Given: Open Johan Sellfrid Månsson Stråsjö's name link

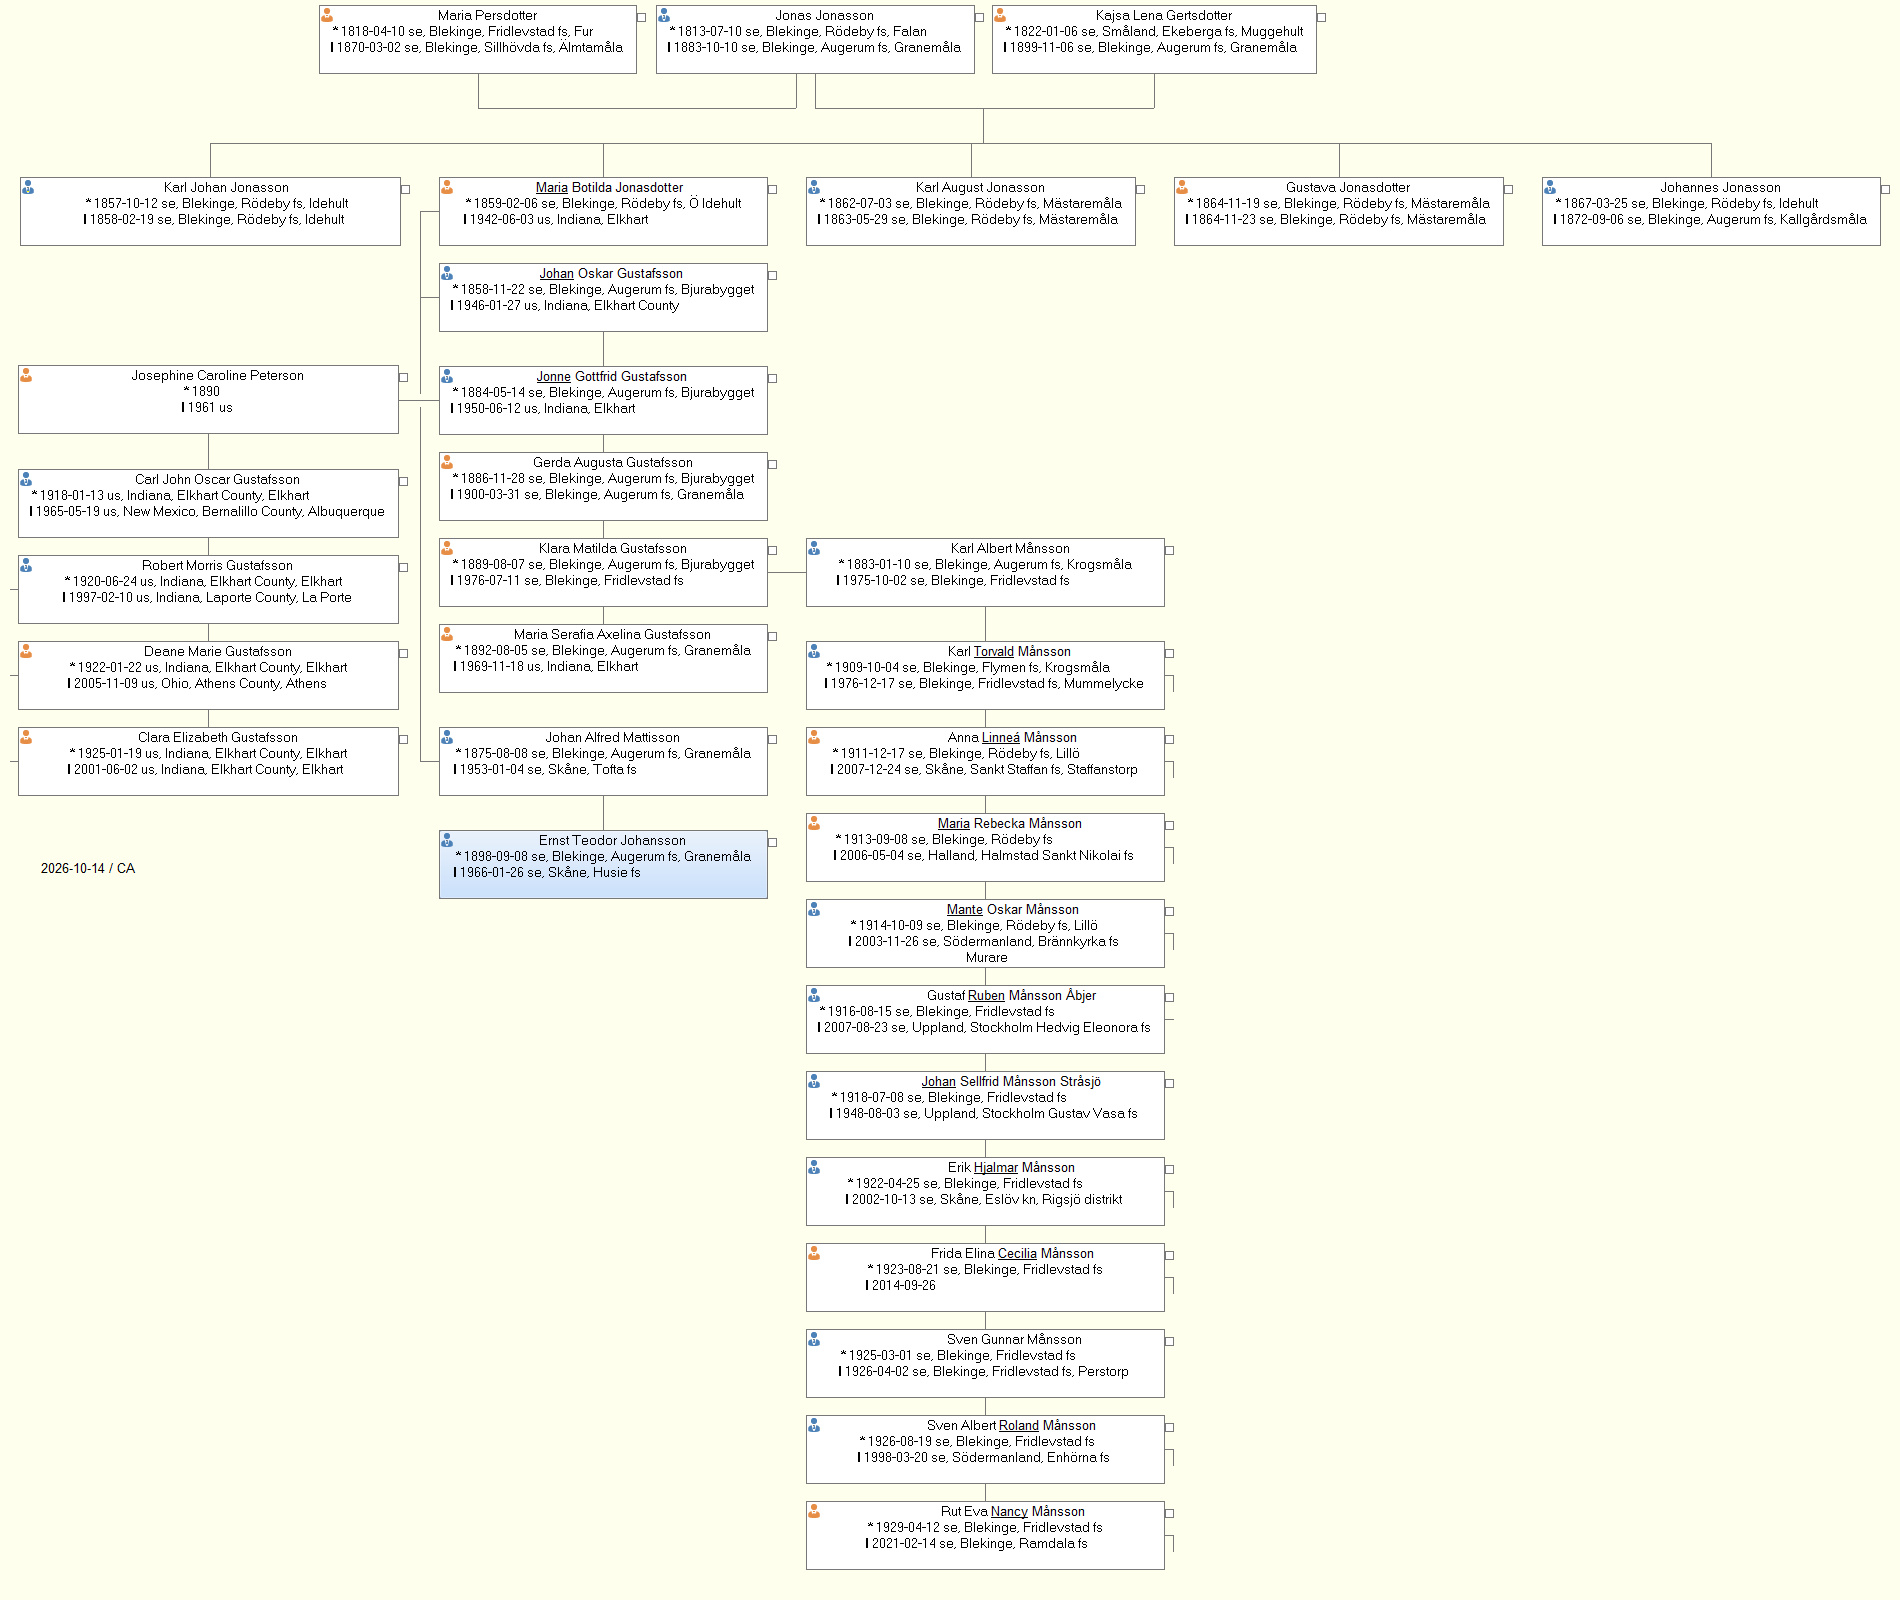Looking at the screenshot, I should (1011, 1082).
